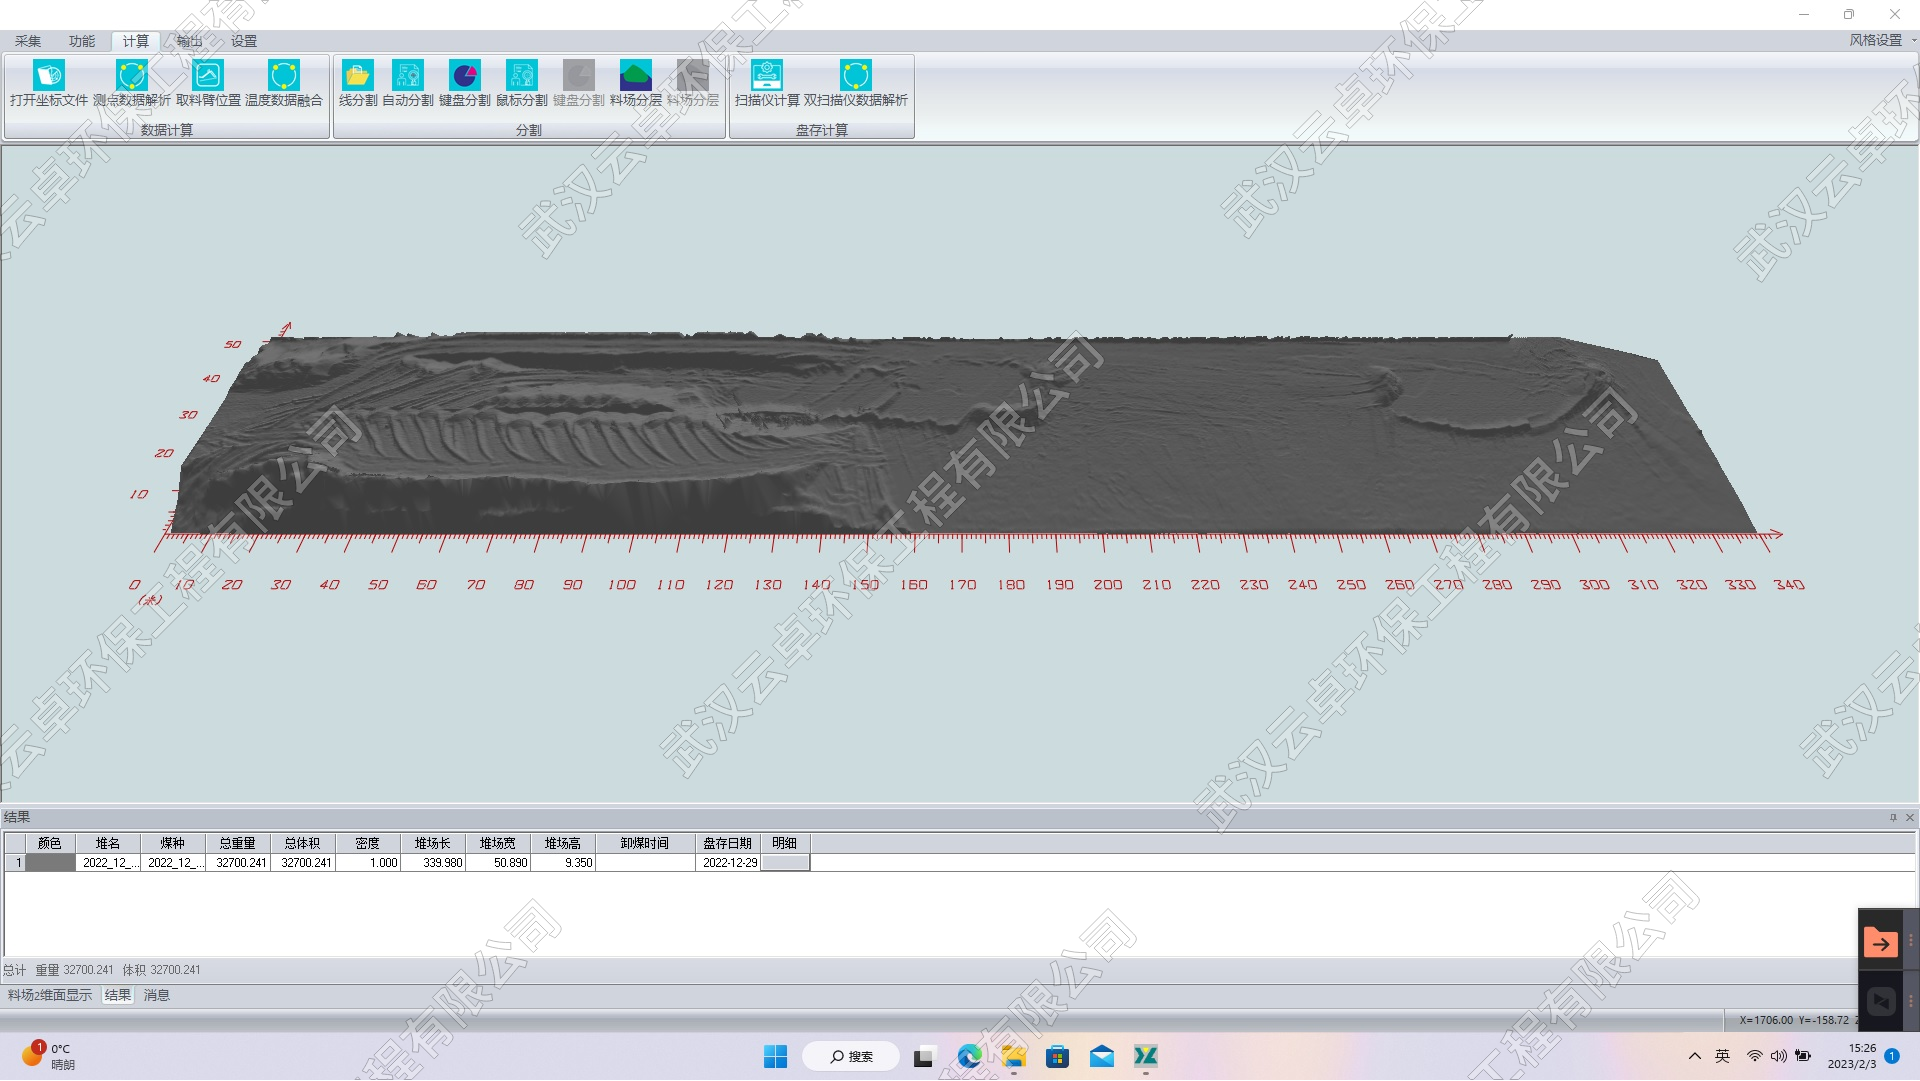1920x1081 pixels.
Task: Click the gray color swatch in row 1
Action: (50, 863)
